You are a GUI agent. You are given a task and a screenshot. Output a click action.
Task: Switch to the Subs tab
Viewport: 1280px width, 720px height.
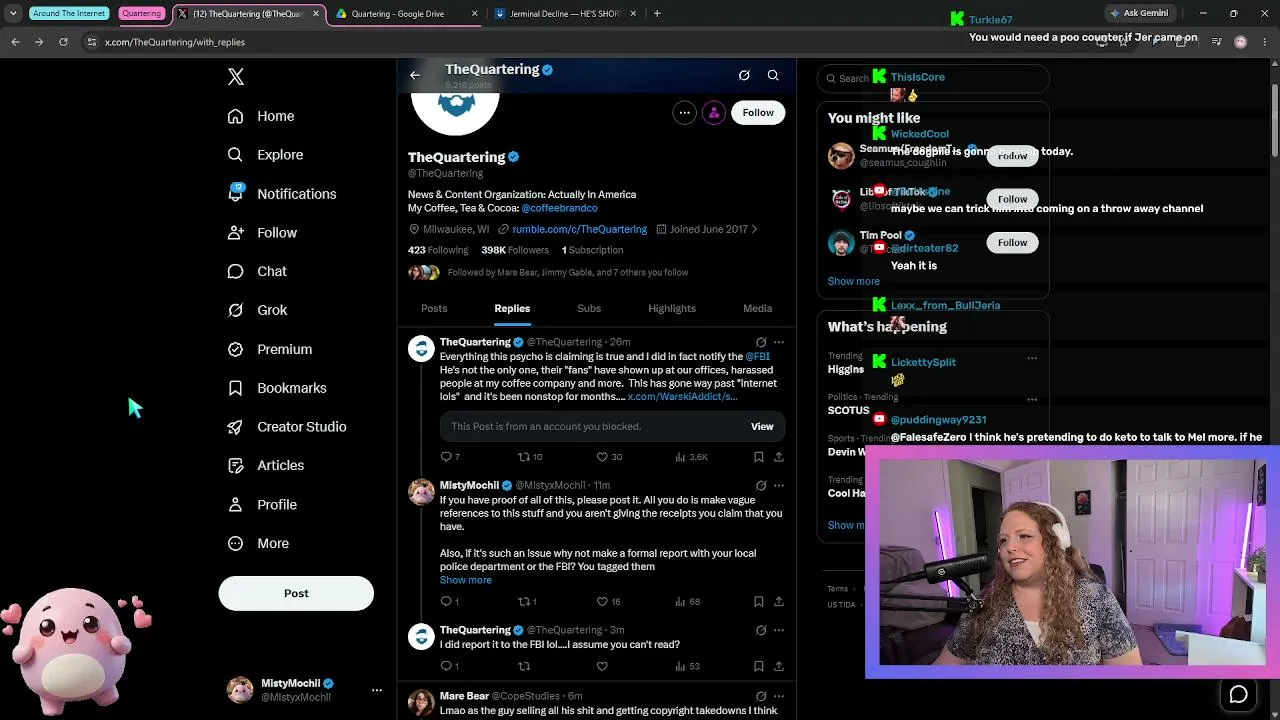coord(589,308)
